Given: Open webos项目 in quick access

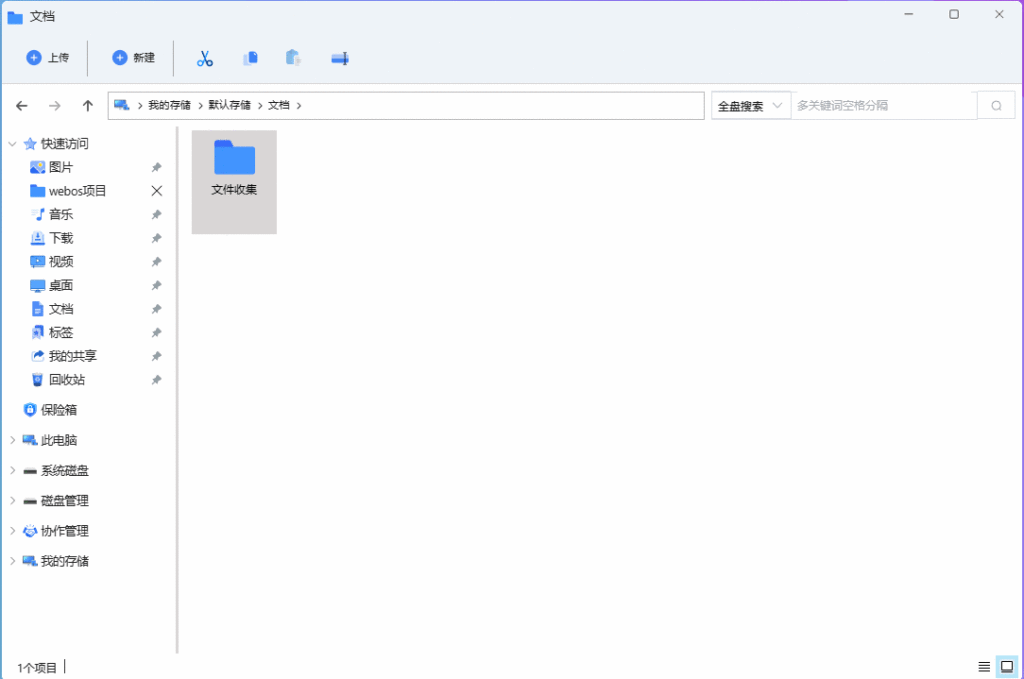Looking at the screenshot, I should (x=77, y=191).
